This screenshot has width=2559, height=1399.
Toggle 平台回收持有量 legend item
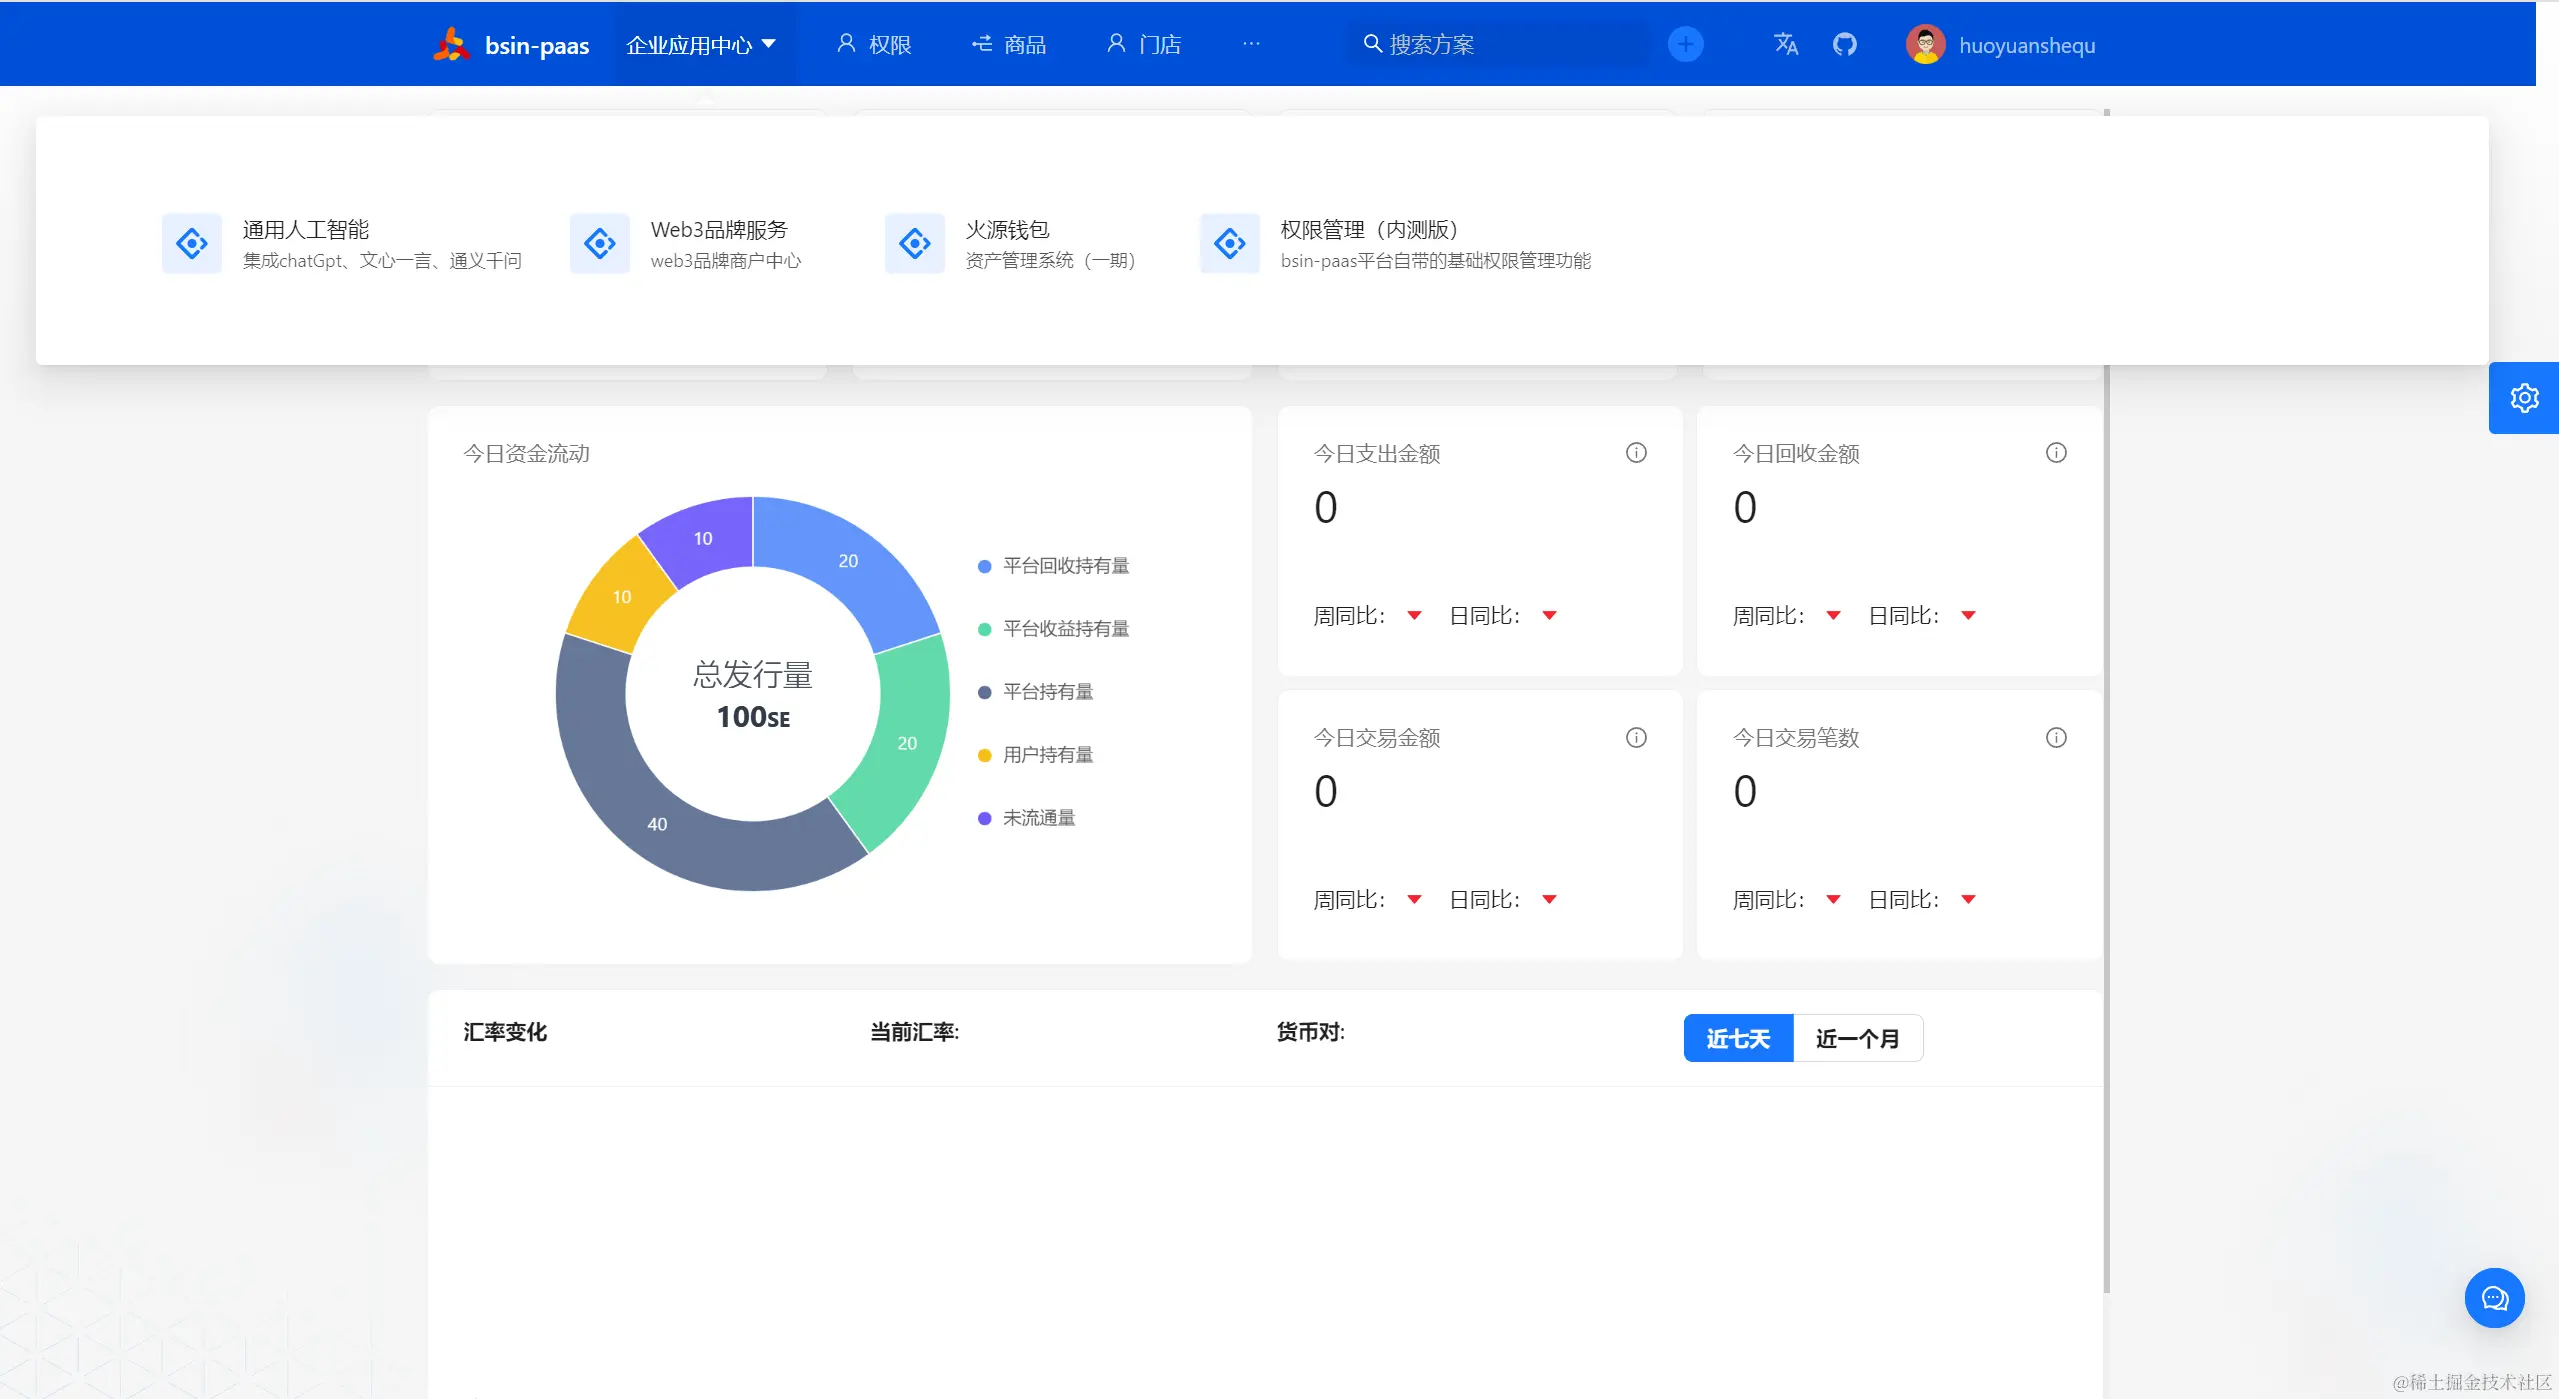pyautogui.click(x=1065, y=566)
